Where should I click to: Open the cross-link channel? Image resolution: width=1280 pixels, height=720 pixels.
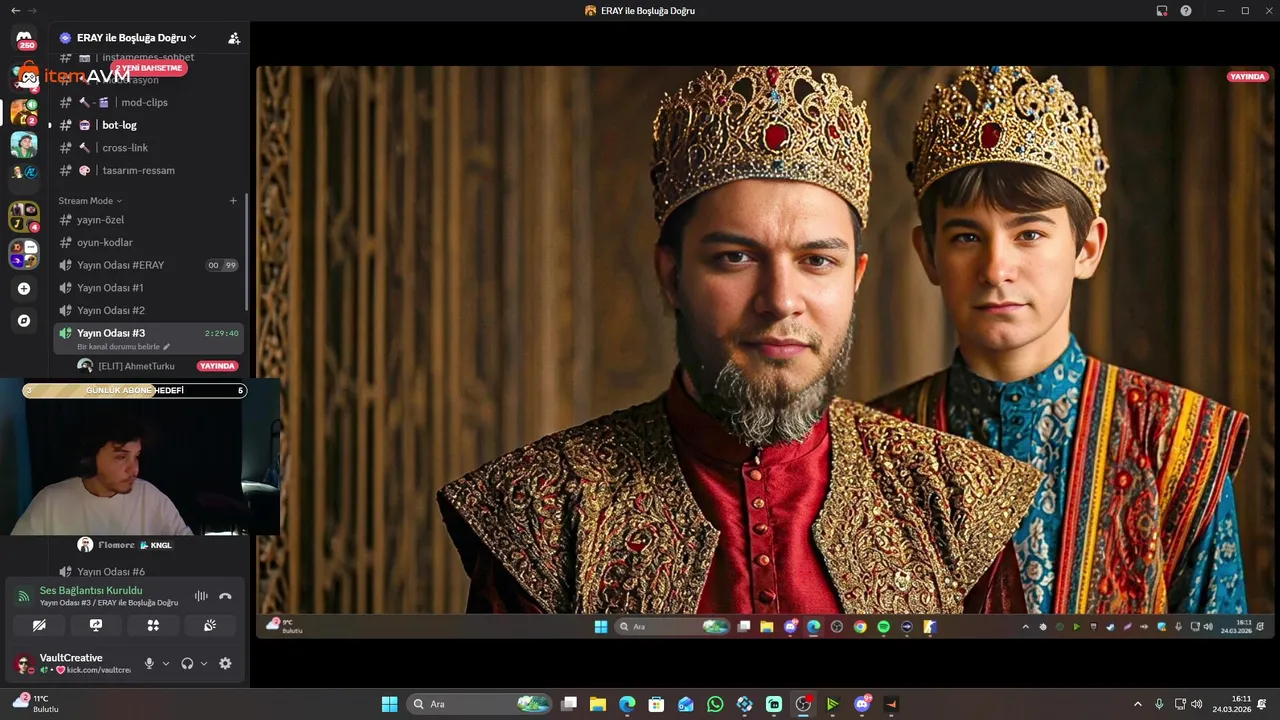click(148, 148)
